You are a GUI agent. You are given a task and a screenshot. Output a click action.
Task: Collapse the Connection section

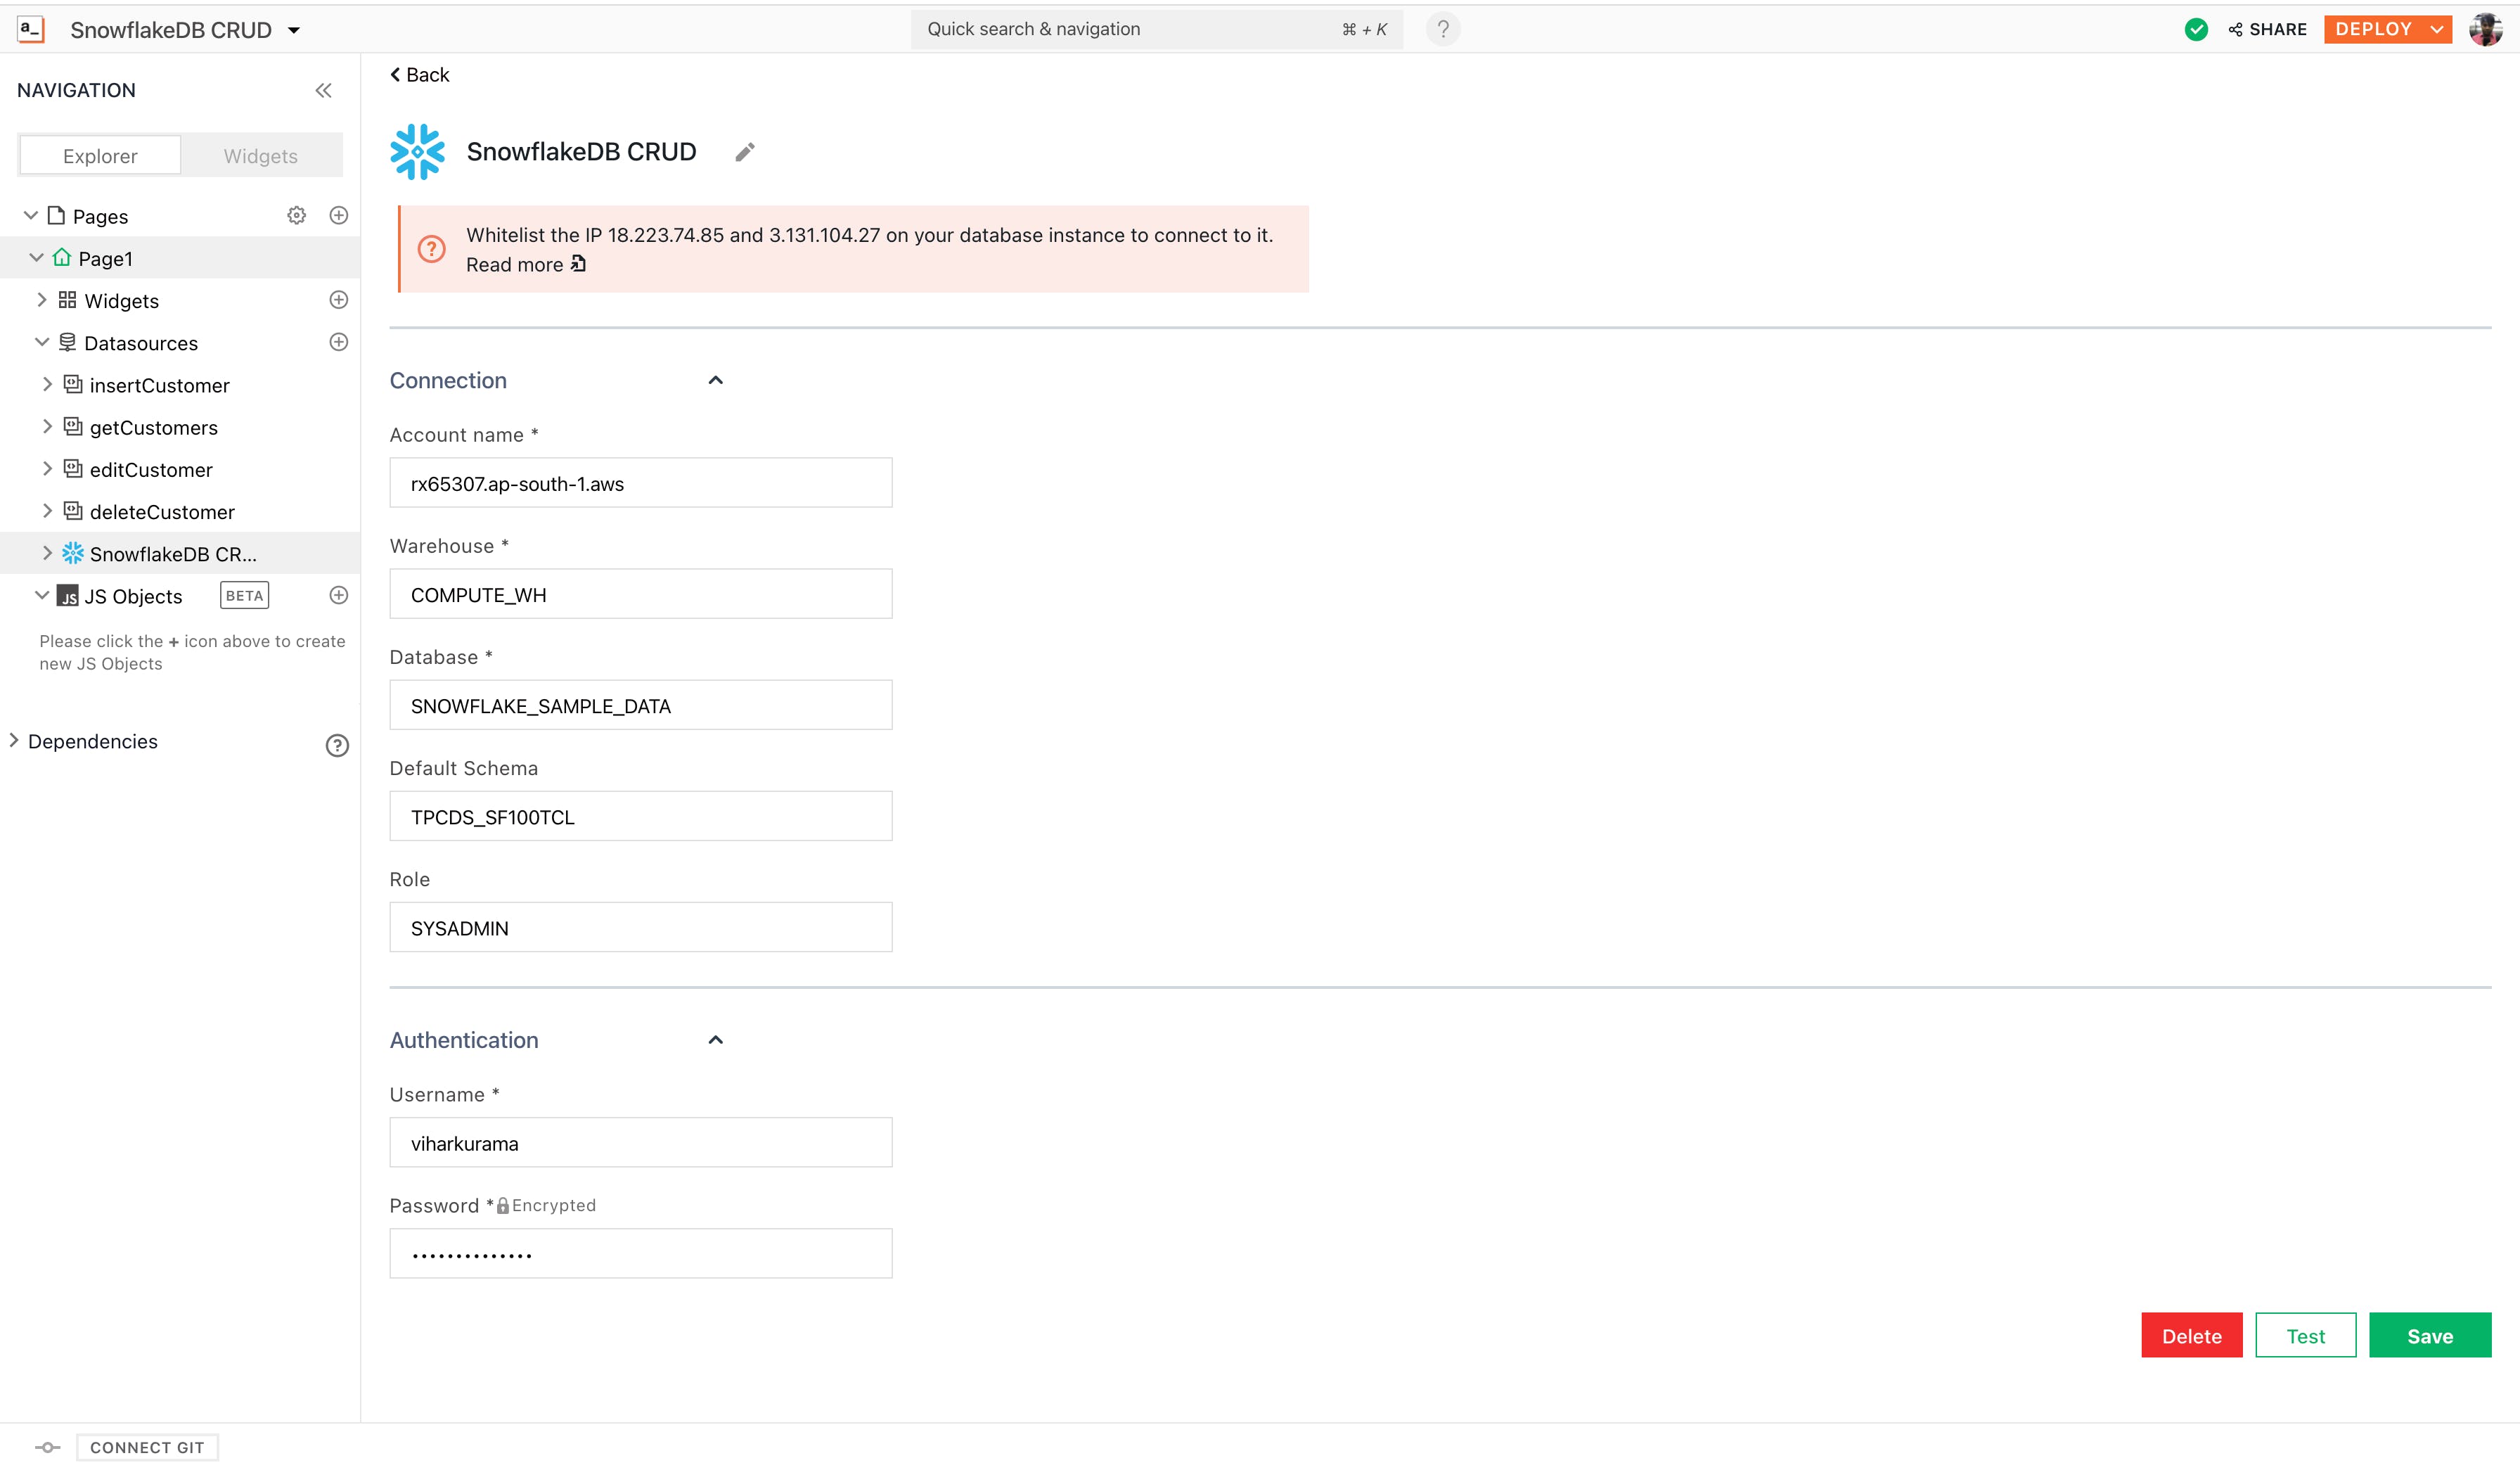tap(715, 380)
